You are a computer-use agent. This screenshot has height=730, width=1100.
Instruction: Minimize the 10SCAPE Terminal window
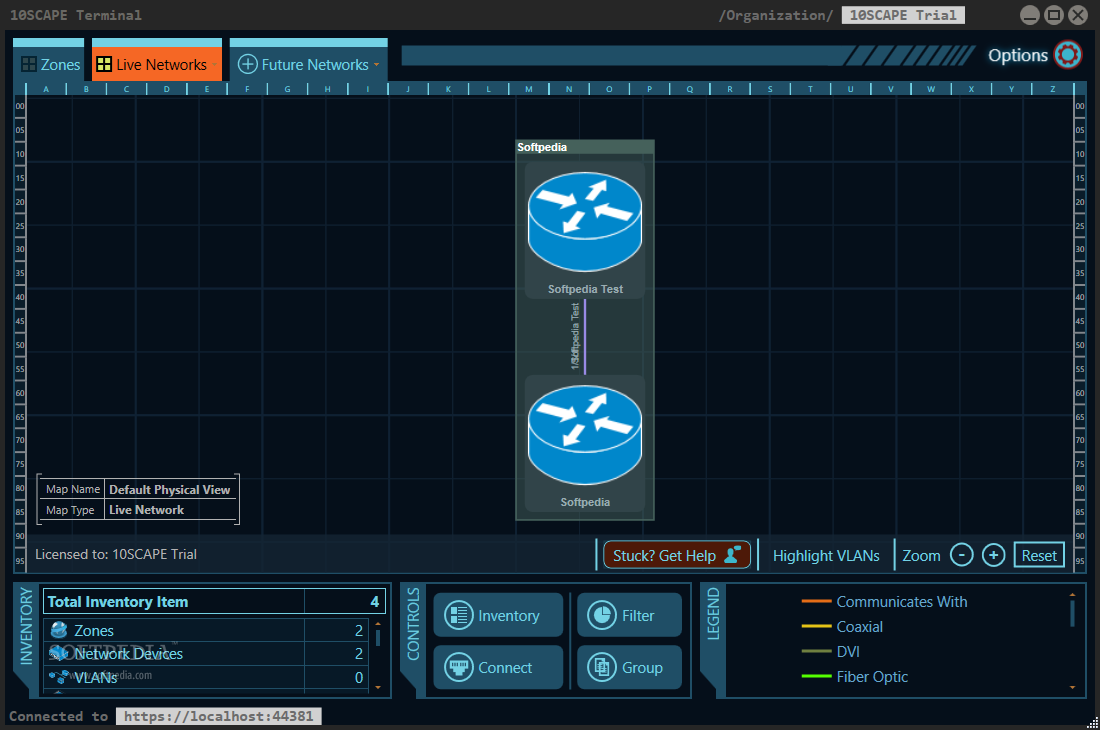coord(1029,15)
